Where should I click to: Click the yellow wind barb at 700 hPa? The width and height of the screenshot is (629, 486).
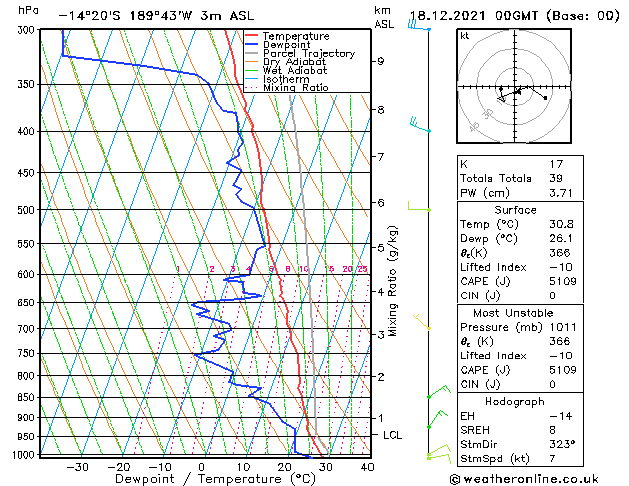tap(422, 322)
